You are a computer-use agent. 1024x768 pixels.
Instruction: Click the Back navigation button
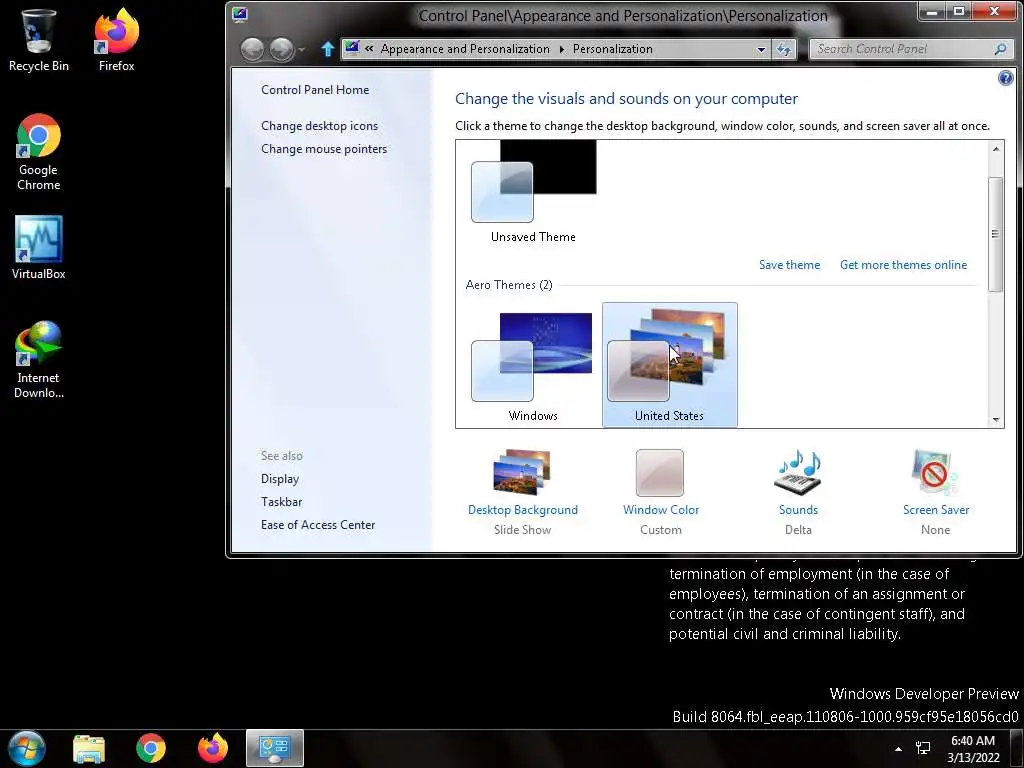pos(252,50)
